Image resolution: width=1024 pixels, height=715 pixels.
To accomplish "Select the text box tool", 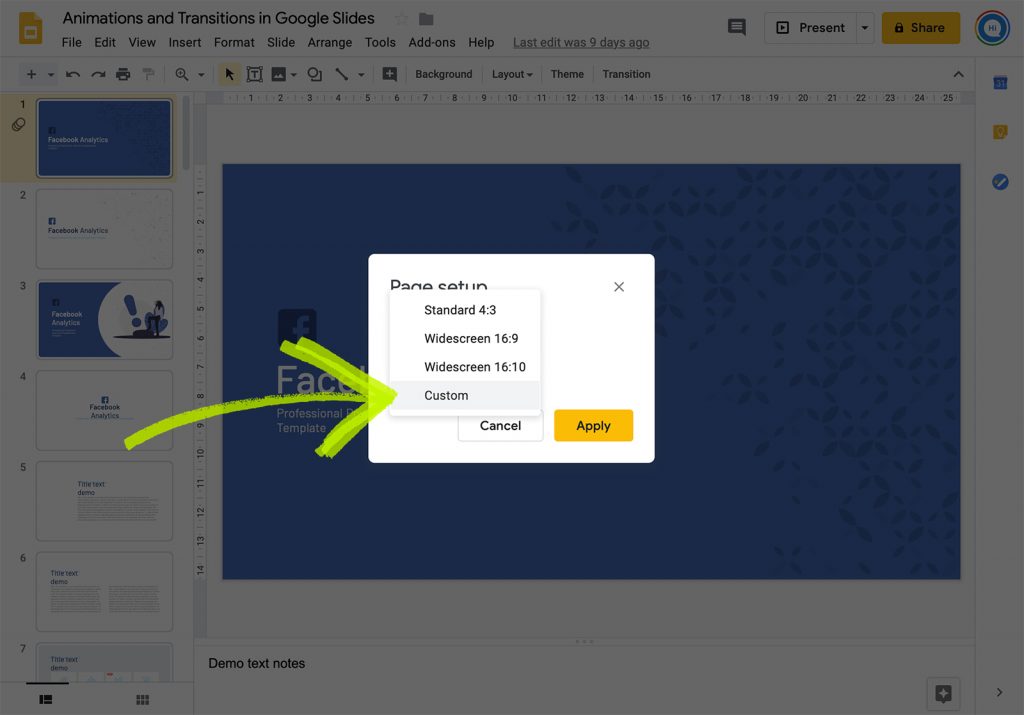I will pyautogui.click(x=255, y=74).
